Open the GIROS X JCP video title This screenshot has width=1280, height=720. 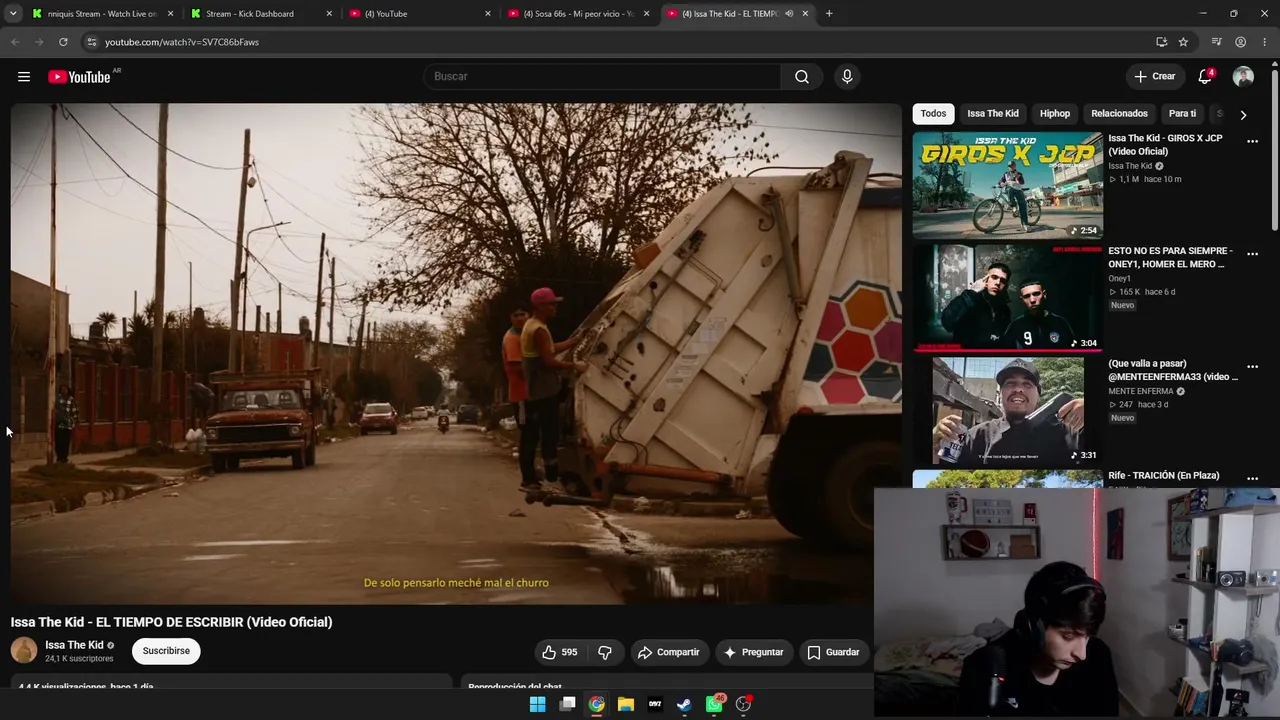click(1165, 145)
